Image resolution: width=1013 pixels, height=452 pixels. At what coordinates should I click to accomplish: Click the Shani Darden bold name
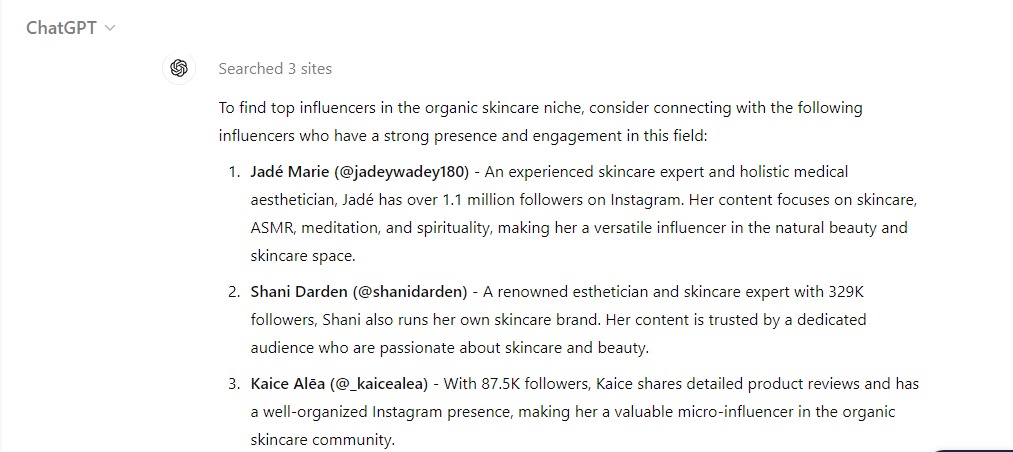pyautogui.click(x=299, y=292)
